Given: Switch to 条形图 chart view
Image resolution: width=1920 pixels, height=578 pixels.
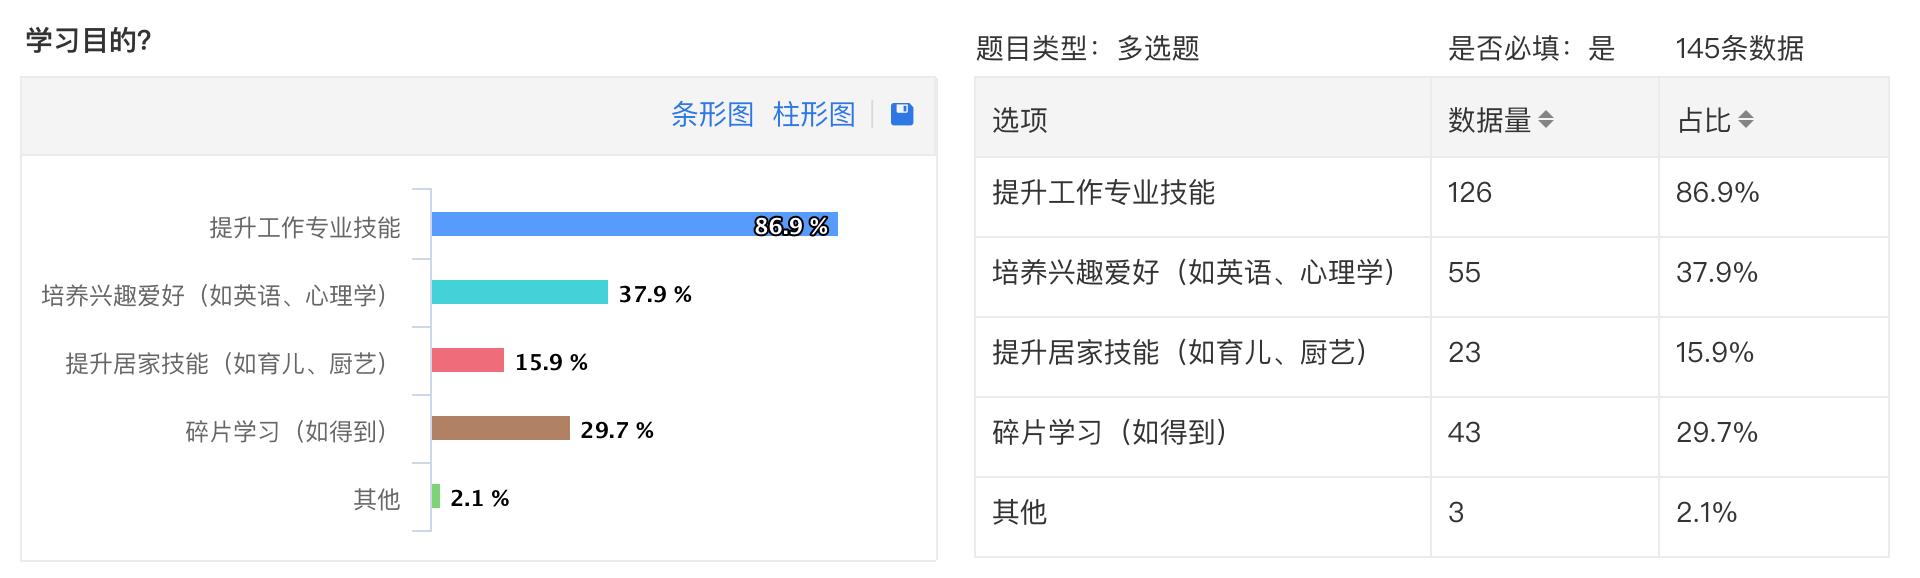Looking at the screenshot, I should [712, 114].
